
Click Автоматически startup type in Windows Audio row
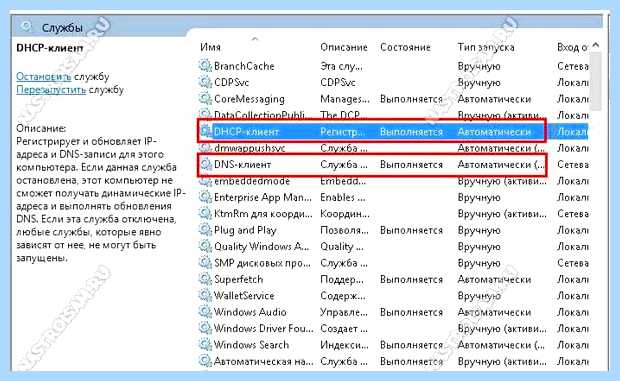tap(494, 312)
